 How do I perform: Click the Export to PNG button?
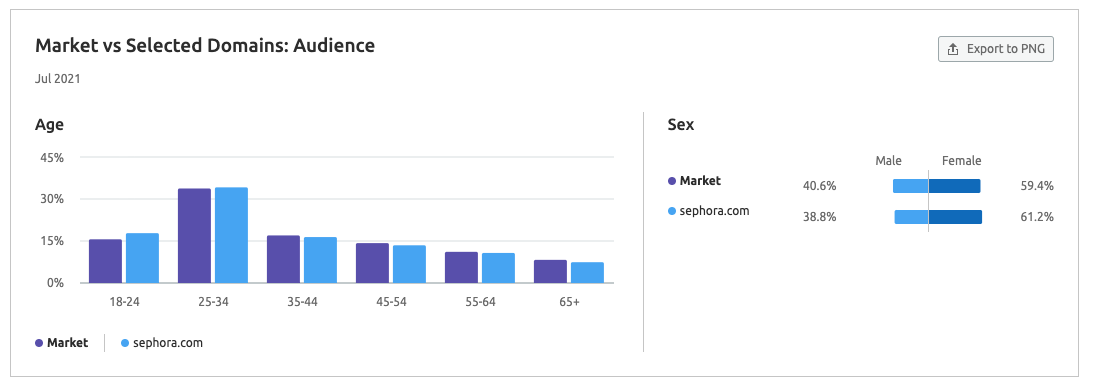(x=995, y=49)
